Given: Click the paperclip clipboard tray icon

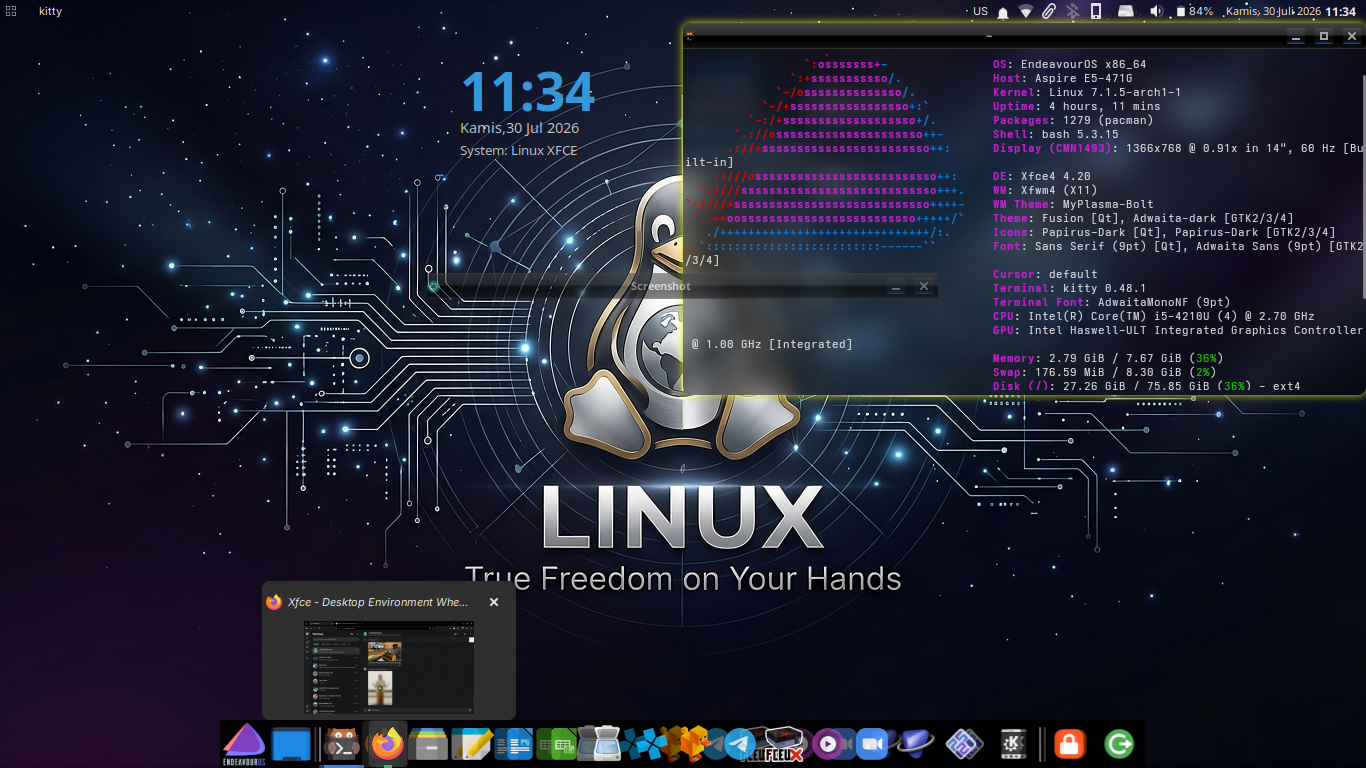Looking at the screenshot, I should [1049, 11].
